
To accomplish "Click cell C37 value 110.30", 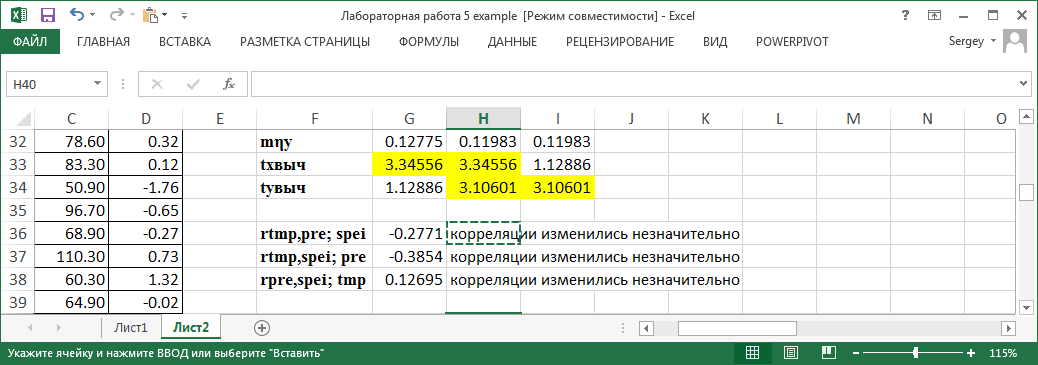I will pyautogui.click(x=71, y=257).
